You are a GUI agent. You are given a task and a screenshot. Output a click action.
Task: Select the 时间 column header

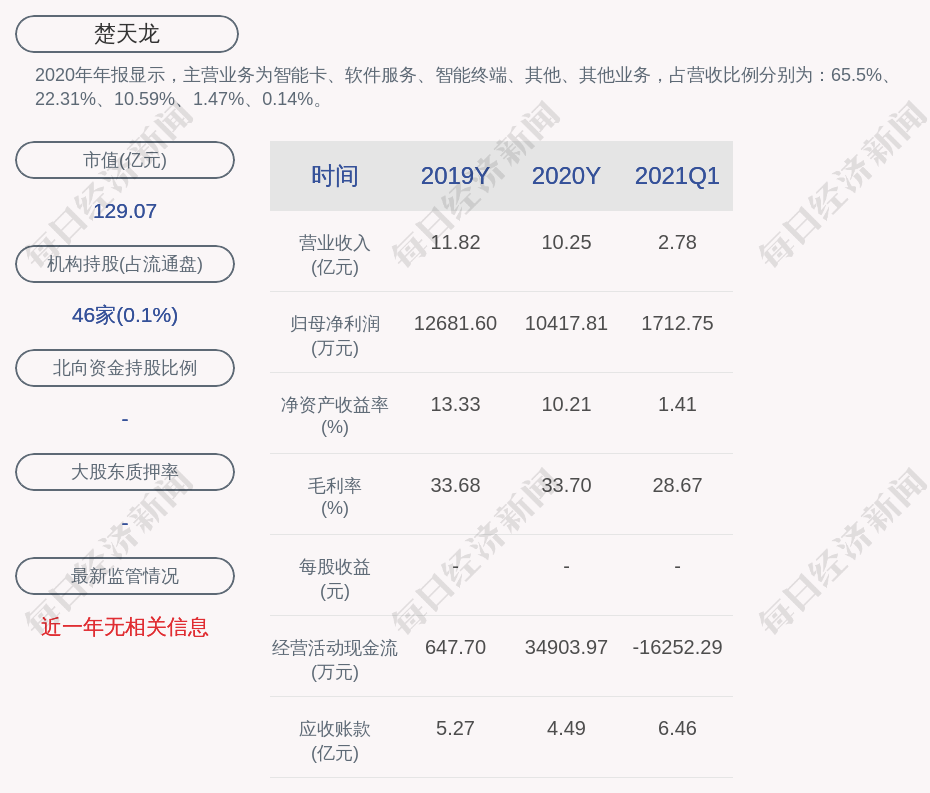click(x=334, y=176)
